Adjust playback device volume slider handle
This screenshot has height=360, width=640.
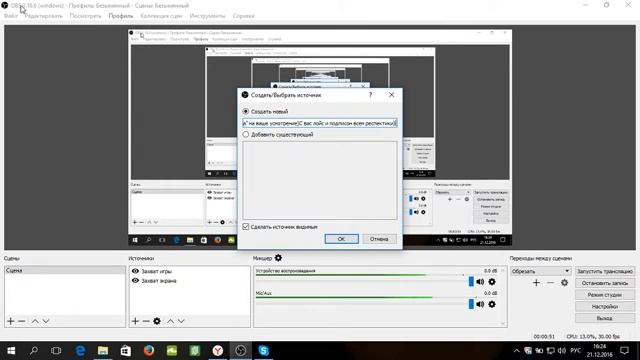(x=471, y=281)
